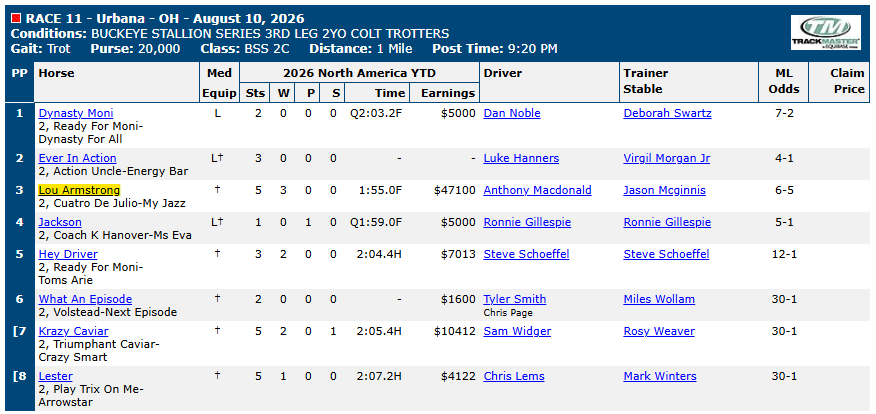Viewport: 876px width, 414px height.
Task: Open driver Anthony Macdonald link
Action: click(537, 191)
